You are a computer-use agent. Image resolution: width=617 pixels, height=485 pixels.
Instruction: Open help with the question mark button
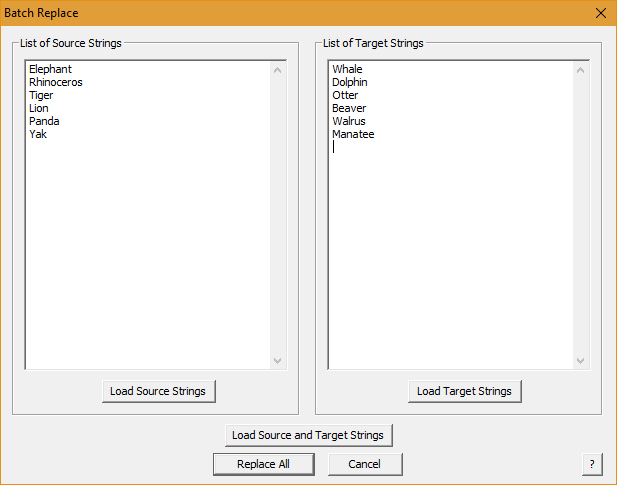tap(592, 464)
